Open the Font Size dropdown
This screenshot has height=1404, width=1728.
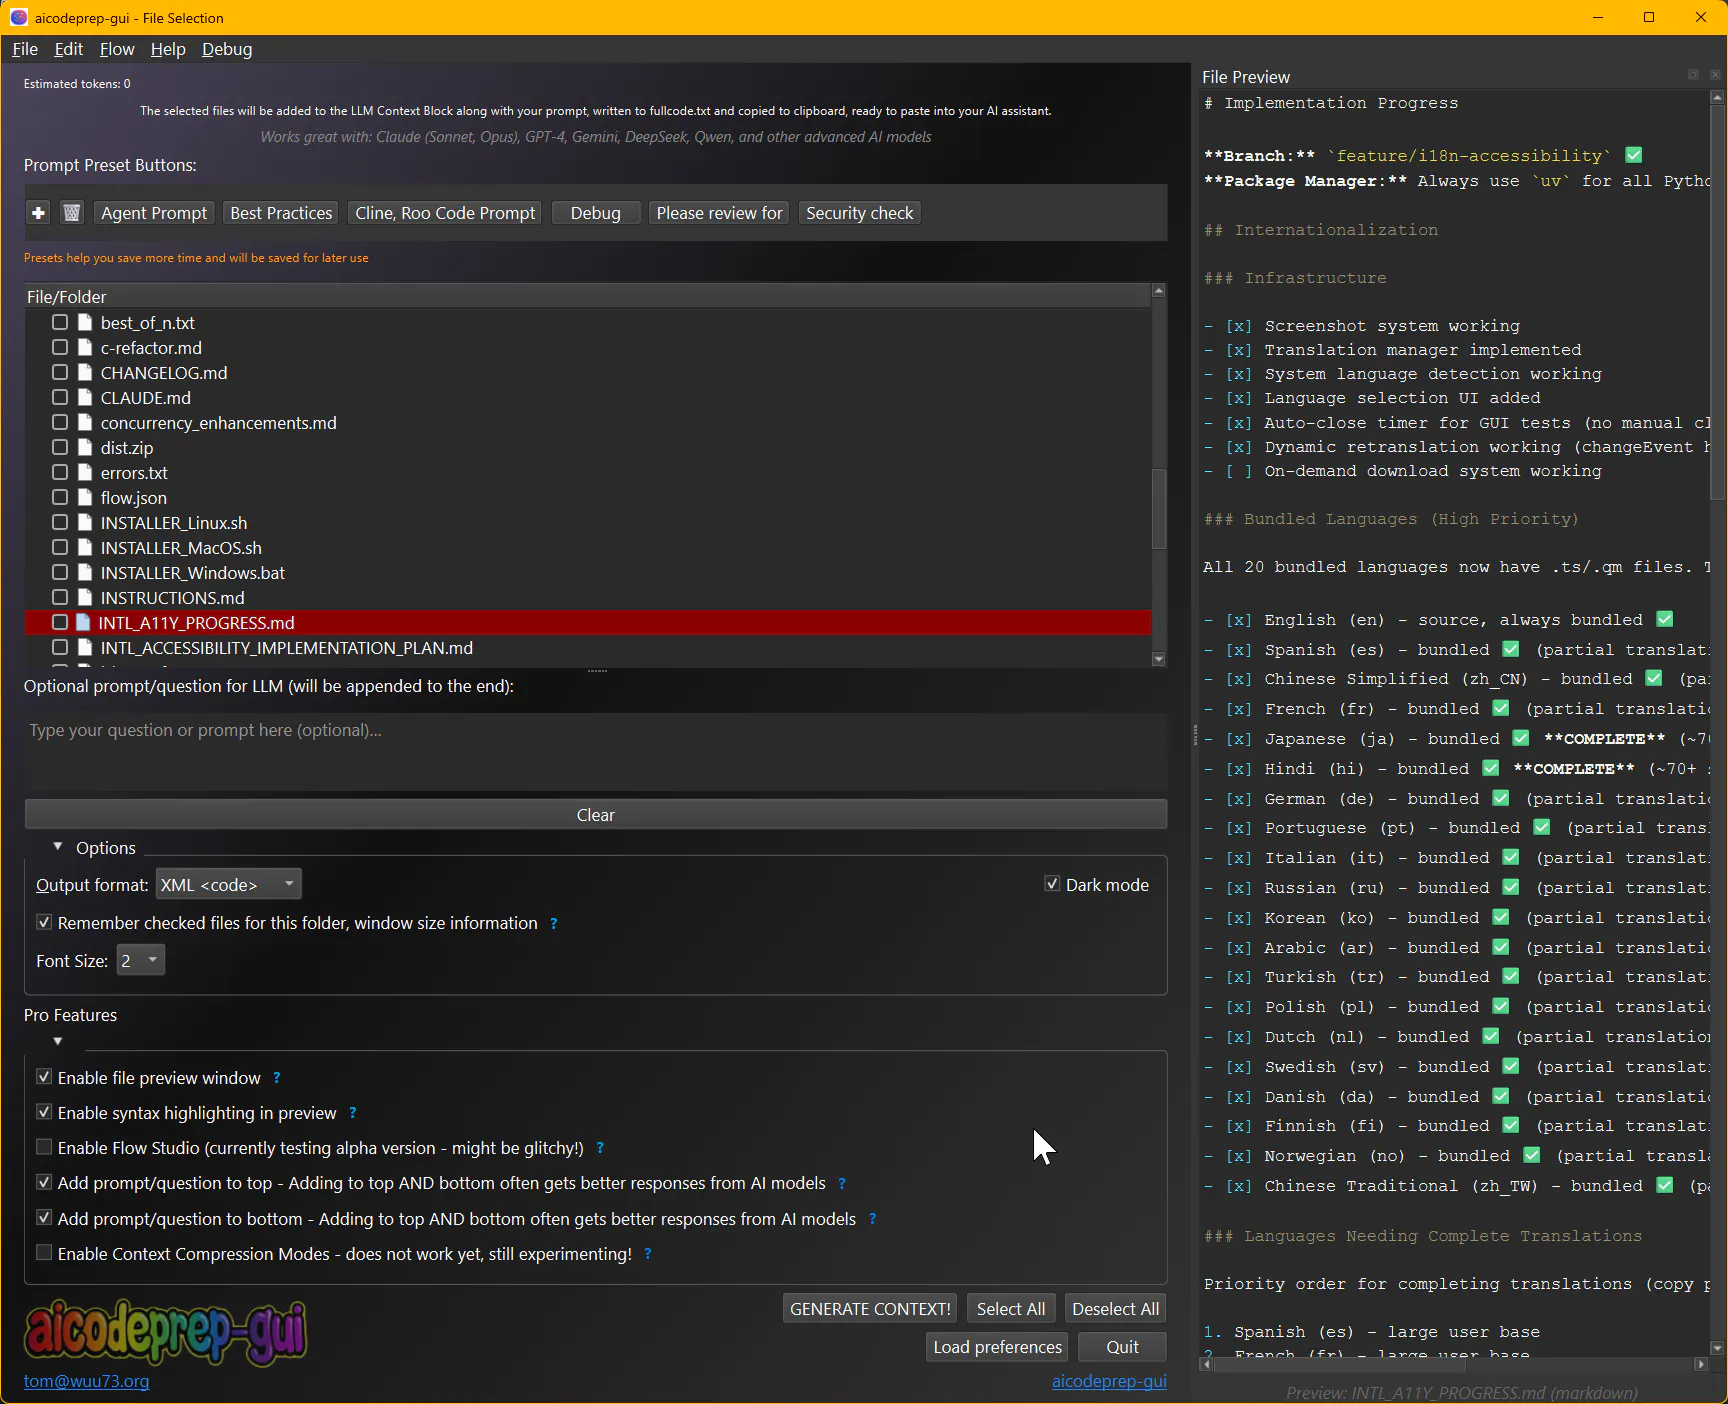click(x=141, y=960)
